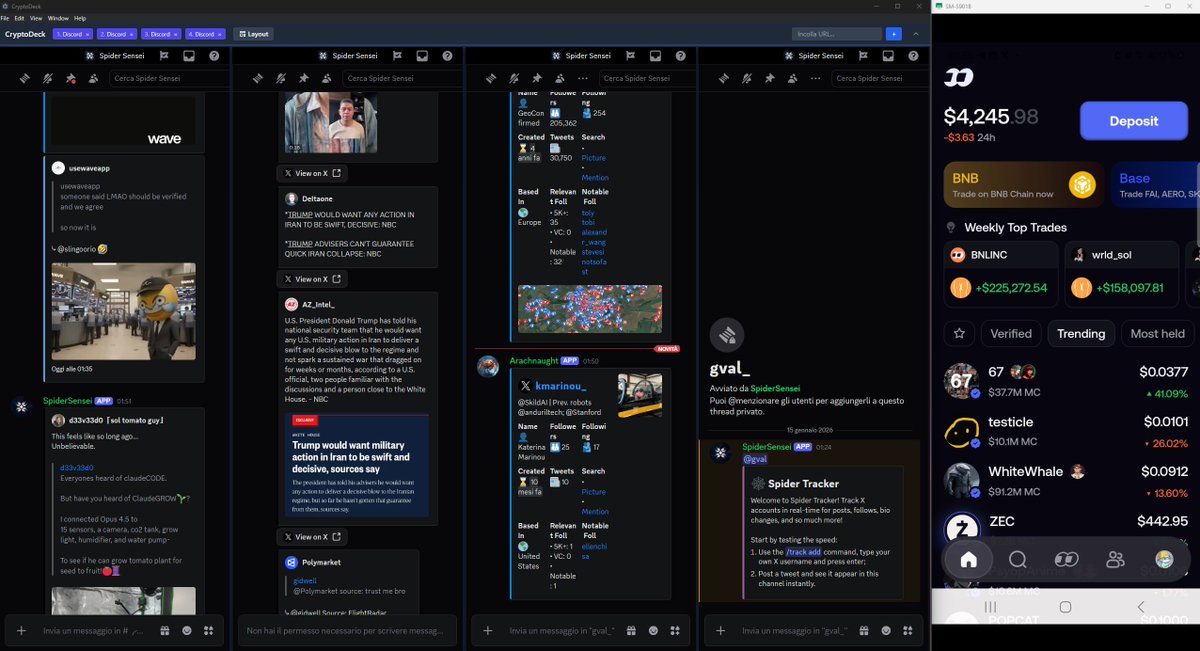Tap the Deposit button in phone app
1200x651 pixels.
click(x=1133, y=121)
